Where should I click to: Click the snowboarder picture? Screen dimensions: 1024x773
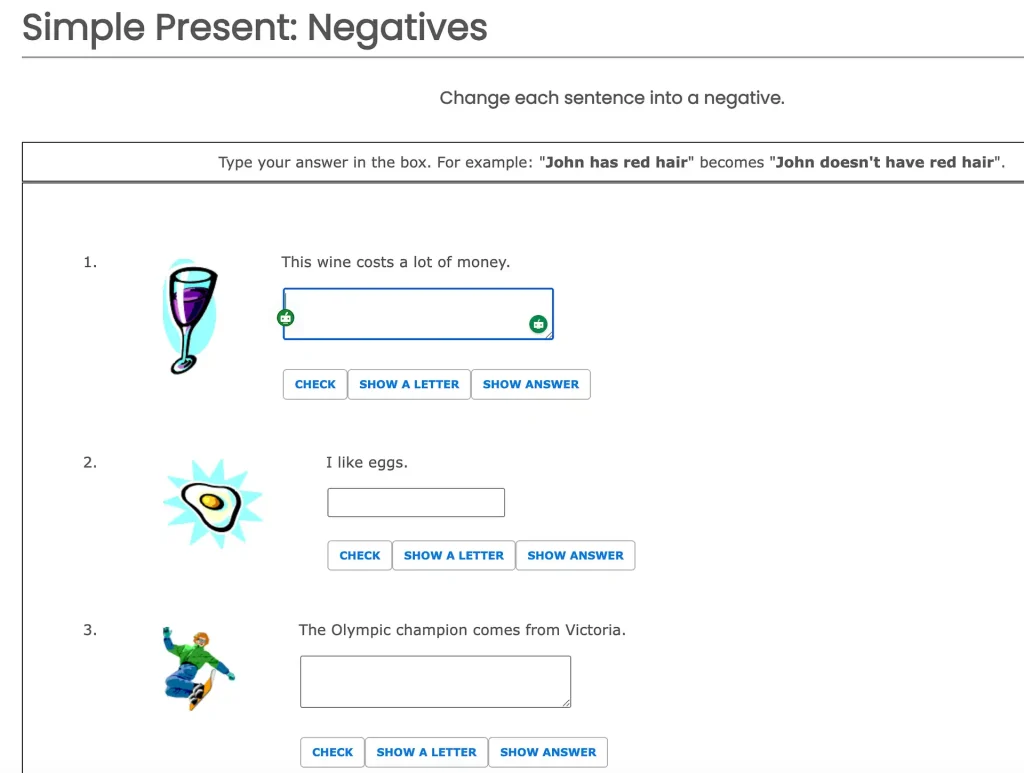198,667
